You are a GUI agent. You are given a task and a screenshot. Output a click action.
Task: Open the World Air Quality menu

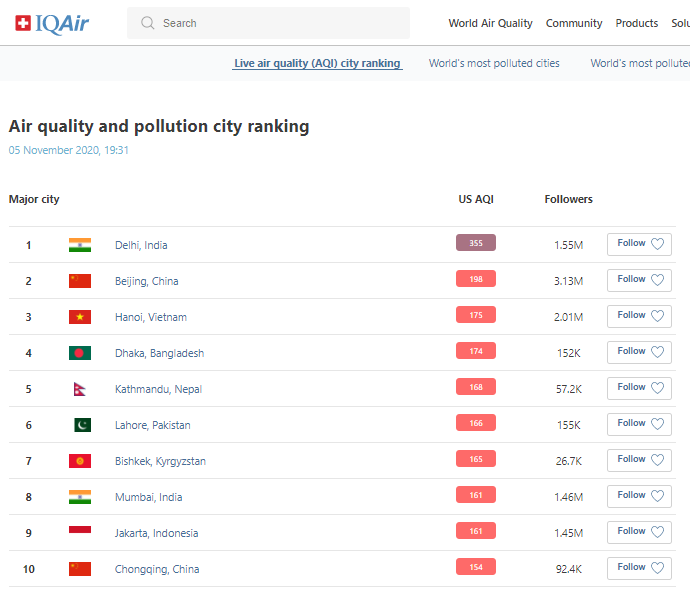(490, 23)
